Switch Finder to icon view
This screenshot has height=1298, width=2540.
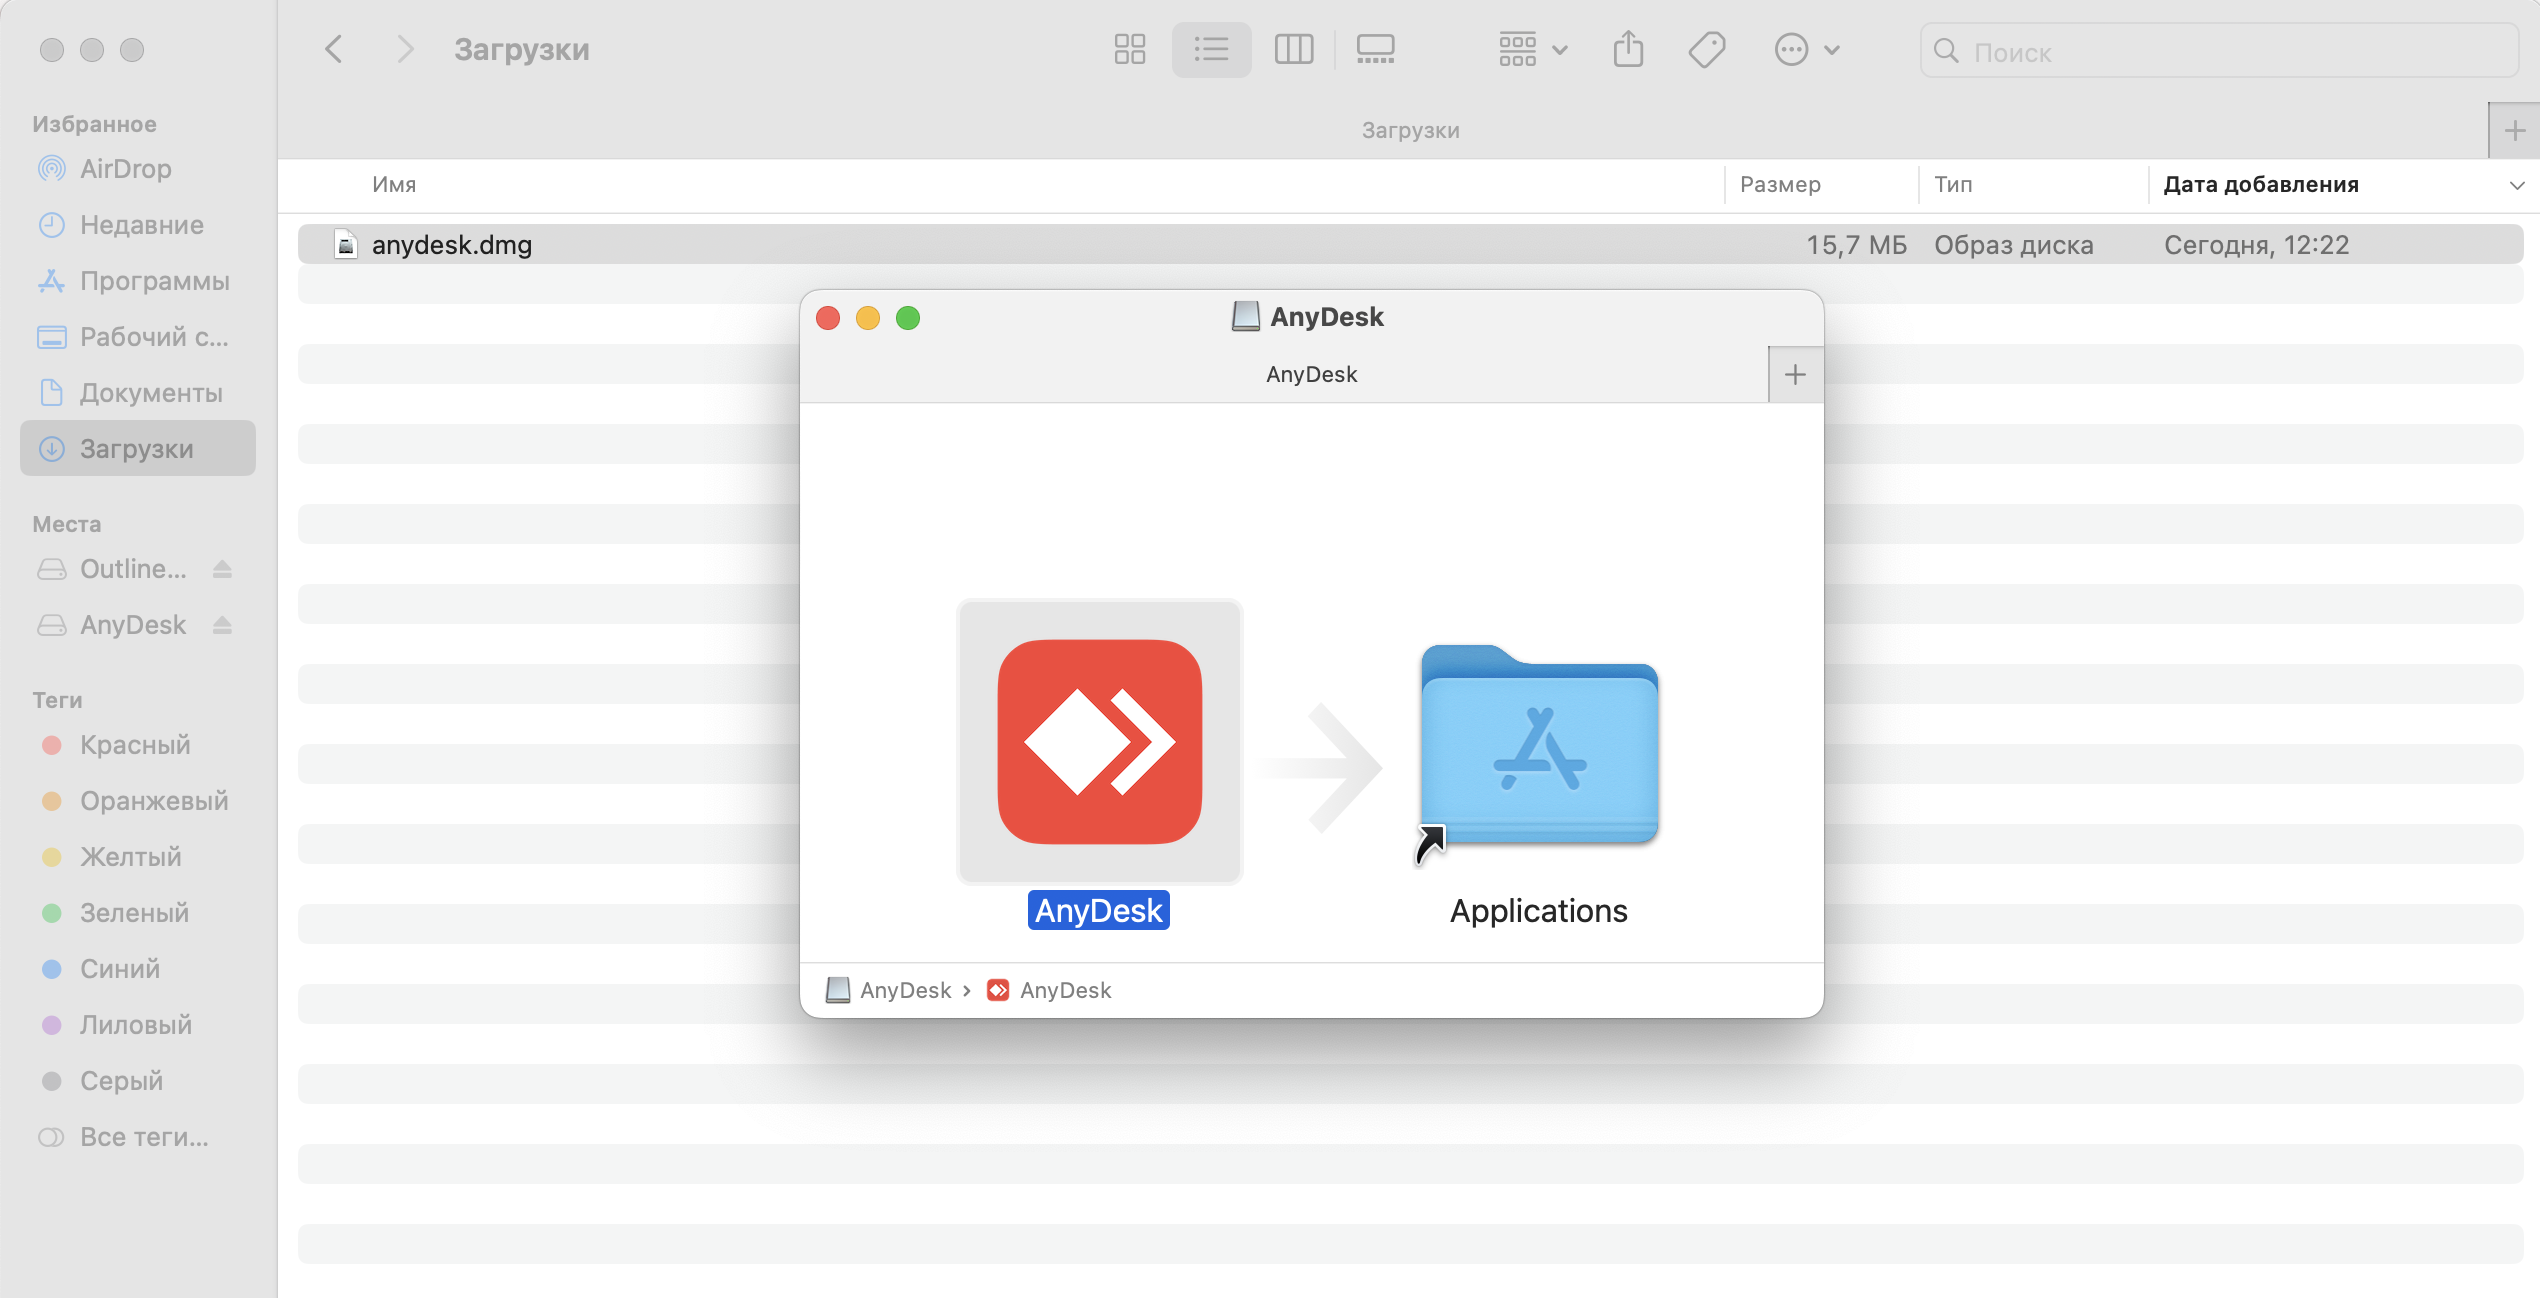click(x=1130, y=49)
